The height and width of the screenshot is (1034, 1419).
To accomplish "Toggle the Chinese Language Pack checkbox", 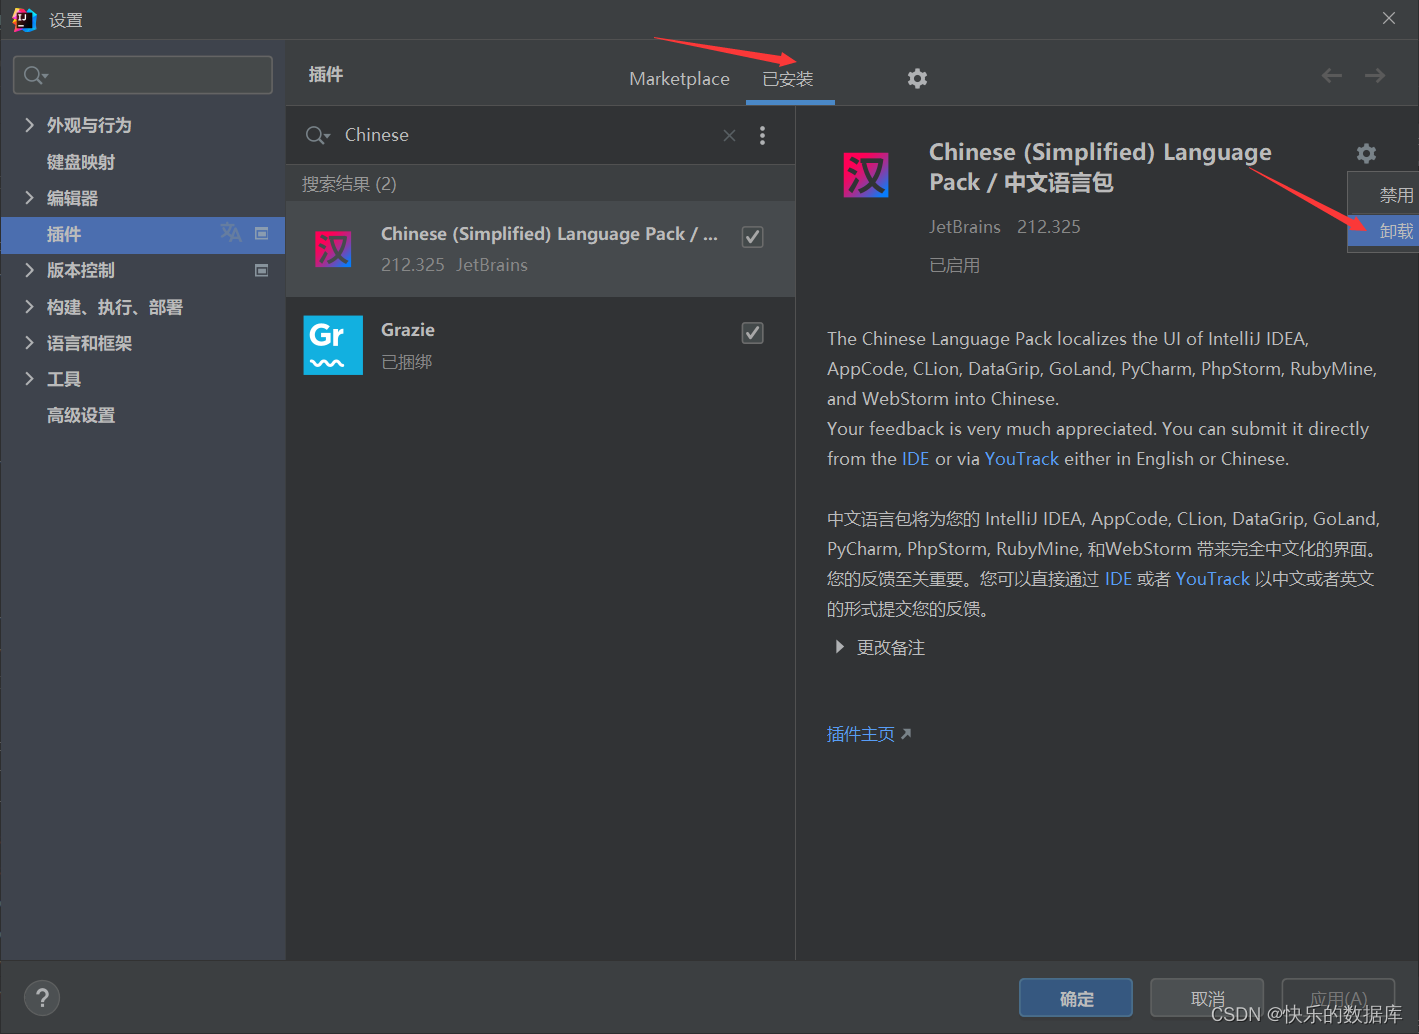I will 753,237.
